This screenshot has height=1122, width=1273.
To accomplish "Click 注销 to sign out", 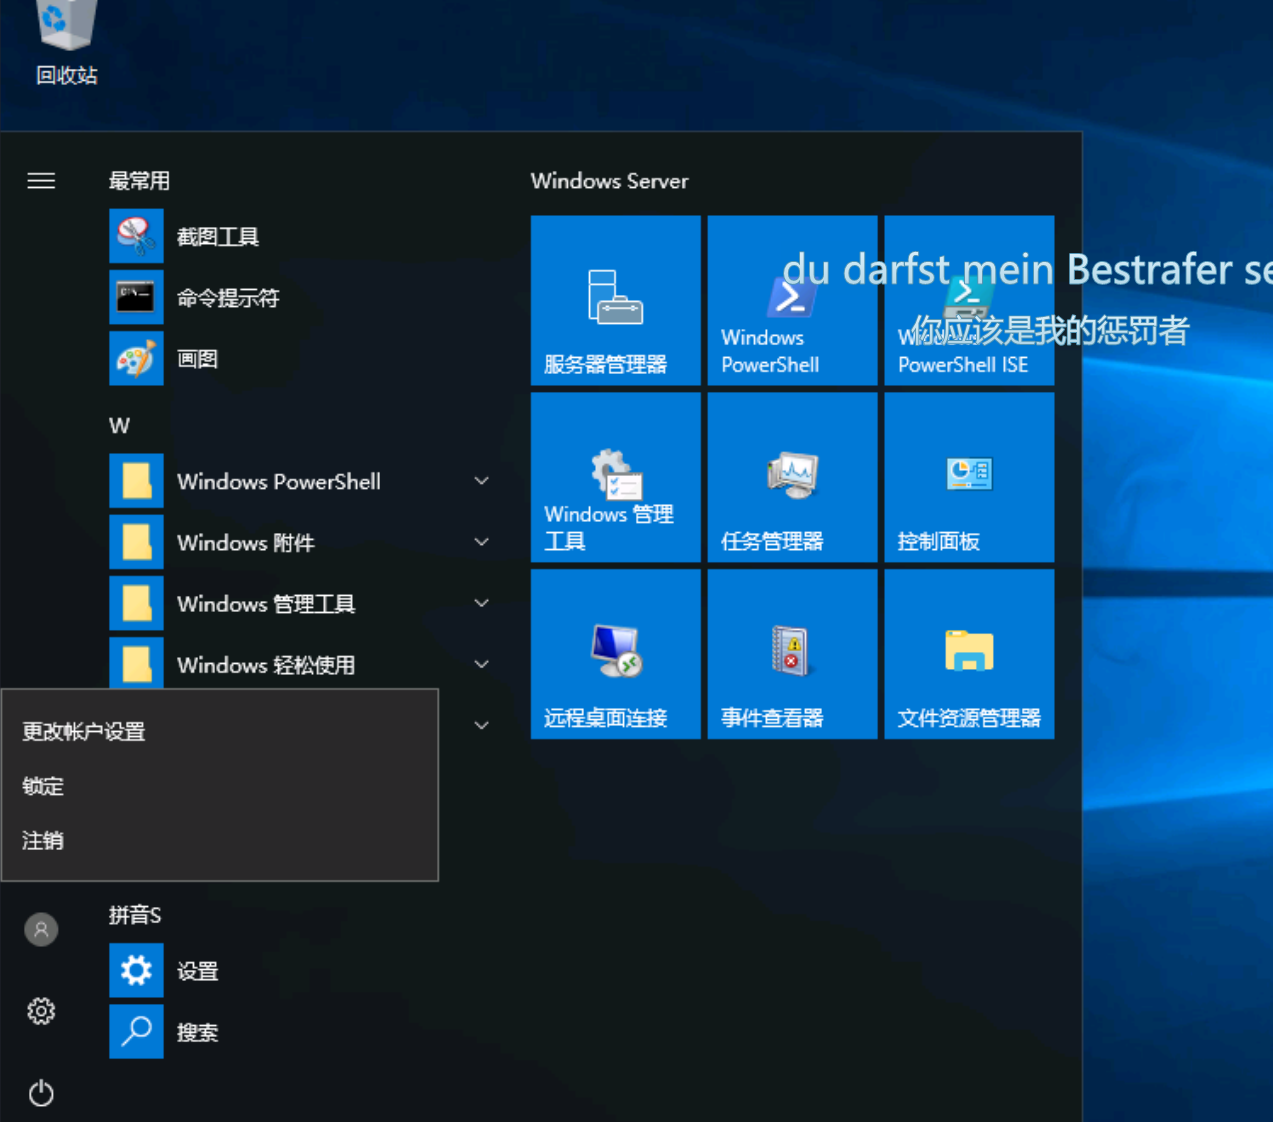I will tap(43, 841).
